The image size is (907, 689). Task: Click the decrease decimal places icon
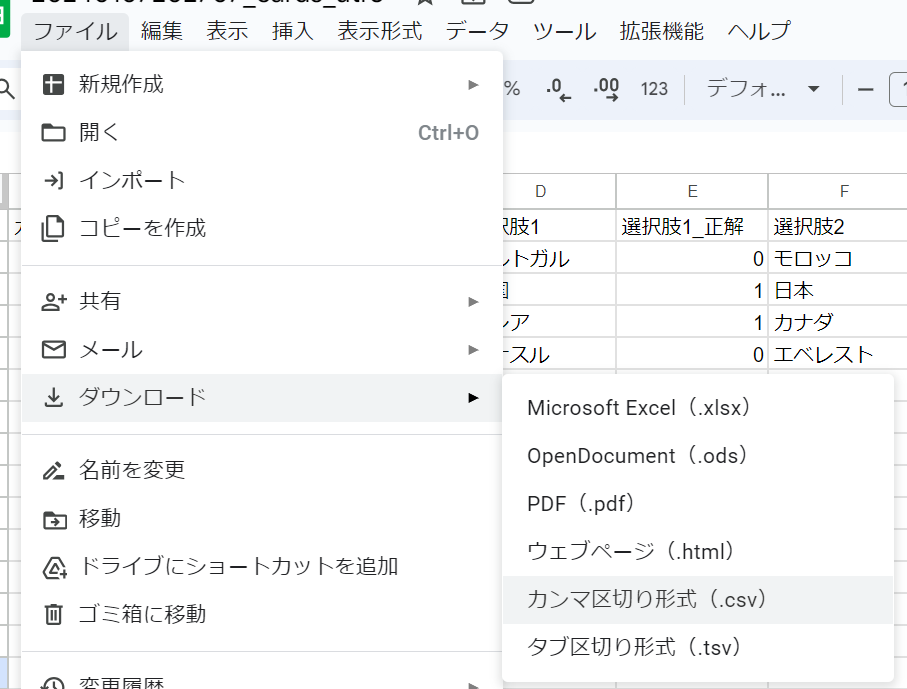pos(558,89)
